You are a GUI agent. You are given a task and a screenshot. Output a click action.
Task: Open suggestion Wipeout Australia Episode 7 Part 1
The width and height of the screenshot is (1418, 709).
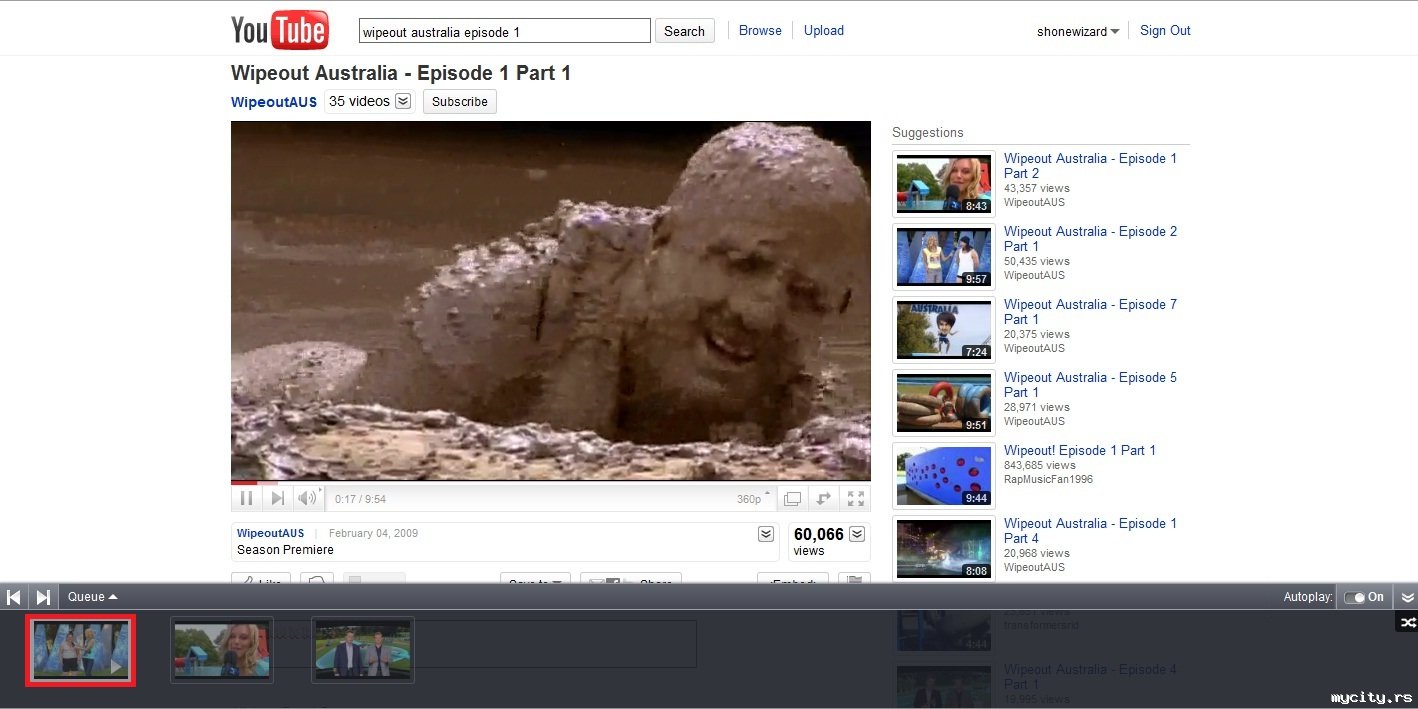pos(1090,311)
